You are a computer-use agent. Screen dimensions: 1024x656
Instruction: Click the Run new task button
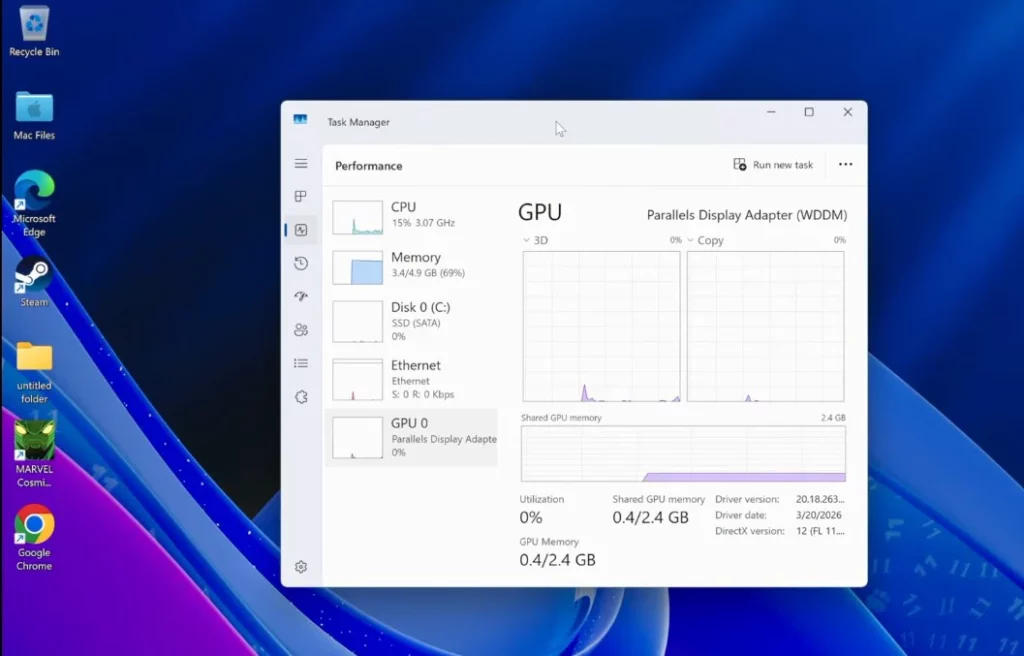[773, 165]
